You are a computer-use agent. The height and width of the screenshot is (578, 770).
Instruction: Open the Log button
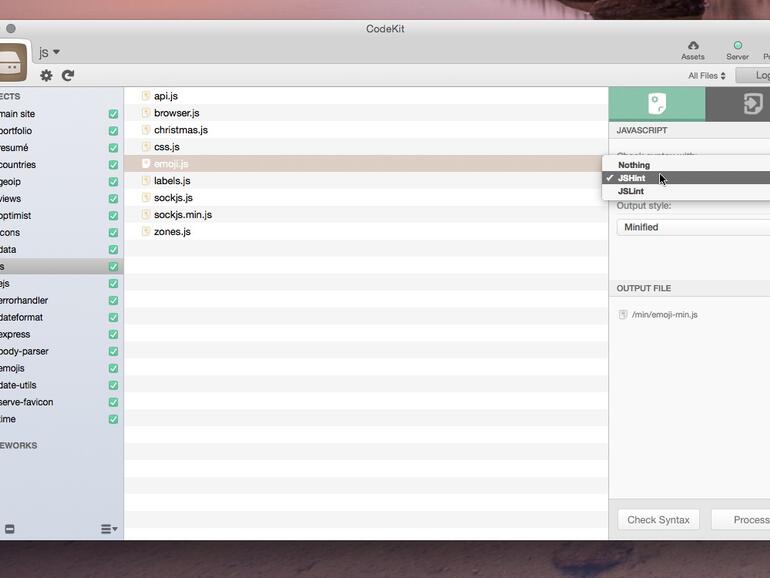click(x=753, y=75)
